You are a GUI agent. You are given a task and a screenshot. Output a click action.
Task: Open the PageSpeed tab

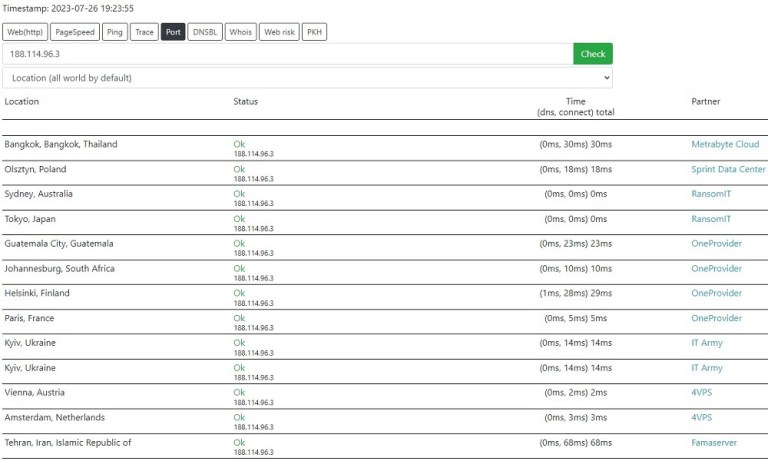[75, 32]
